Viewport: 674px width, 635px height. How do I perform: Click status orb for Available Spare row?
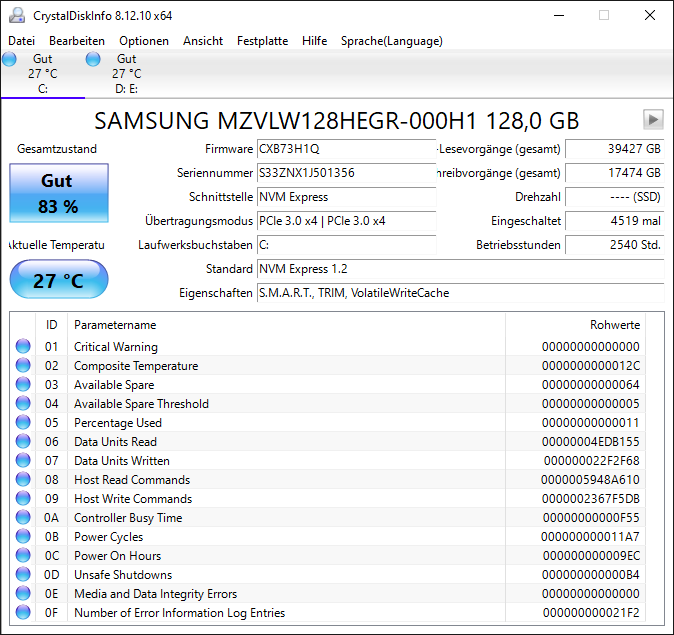[23, 384]
